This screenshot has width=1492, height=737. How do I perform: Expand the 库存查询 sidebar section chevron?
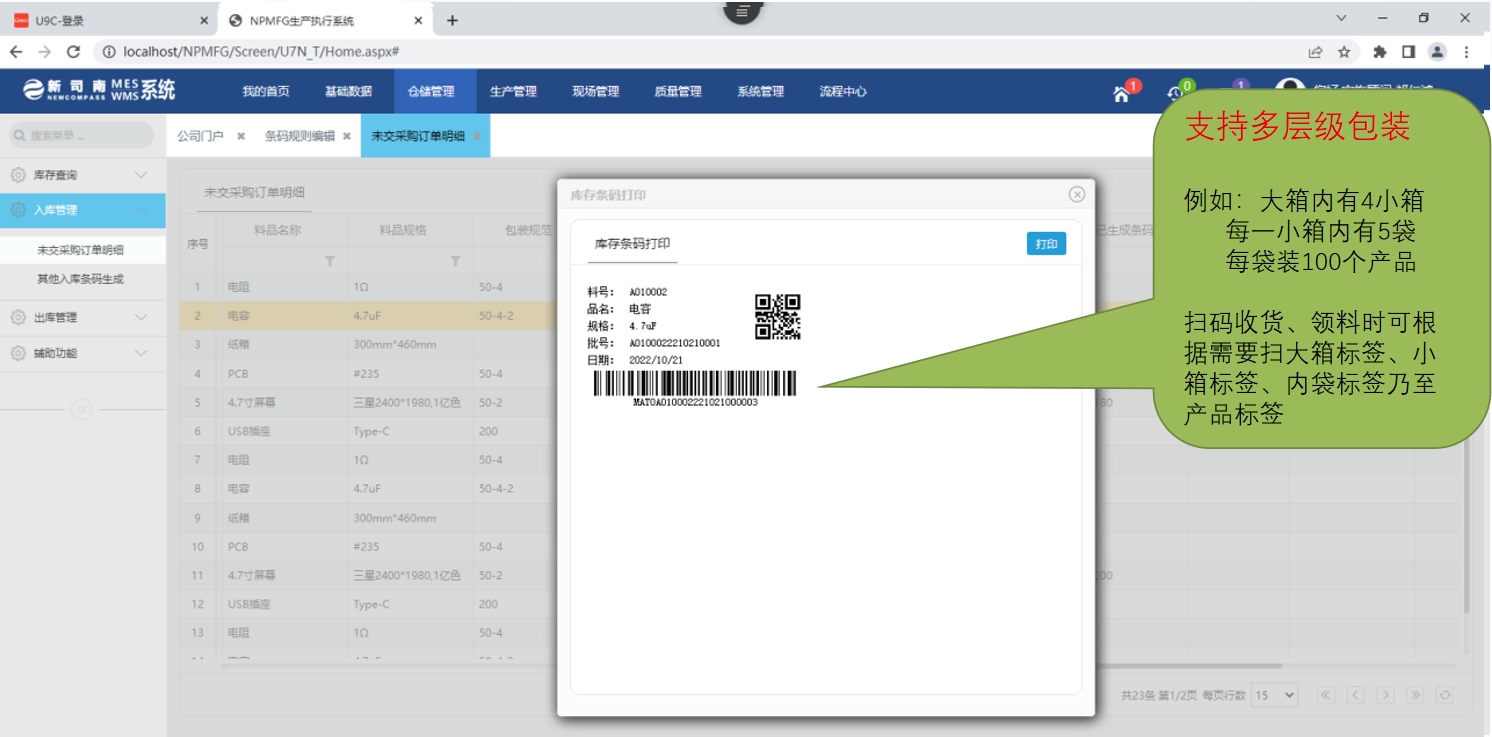click(x=141, y=175)
